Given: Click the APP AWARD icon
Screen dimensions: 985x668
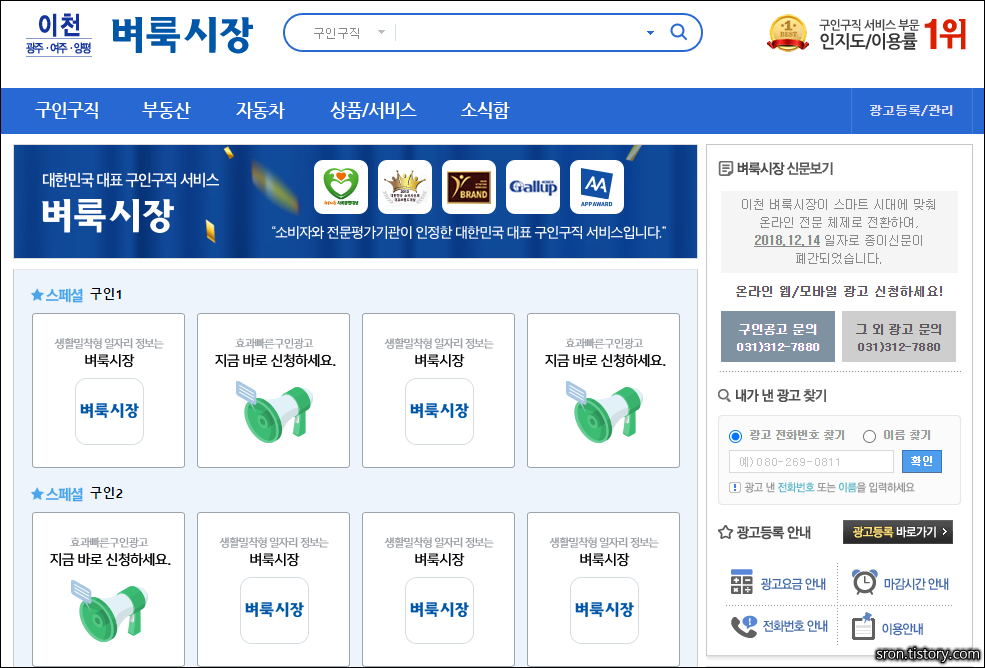Looking at the screenshot, I should click(x=597, y=187).
